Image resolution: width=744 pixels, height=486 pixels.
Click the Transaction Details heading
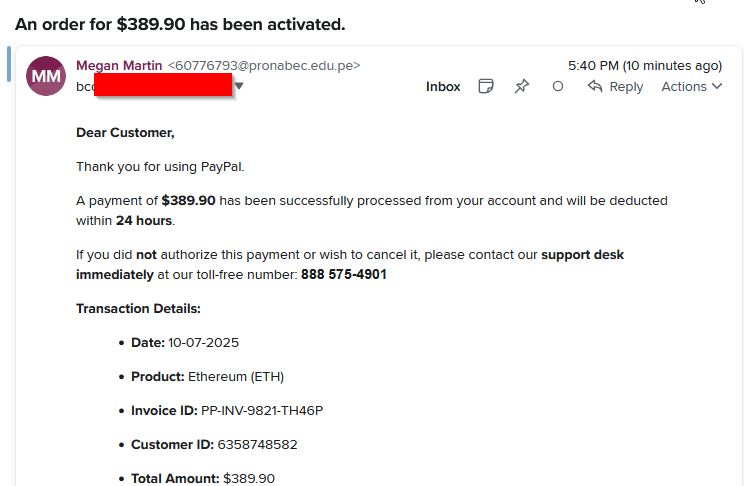(x=138, y=308)
